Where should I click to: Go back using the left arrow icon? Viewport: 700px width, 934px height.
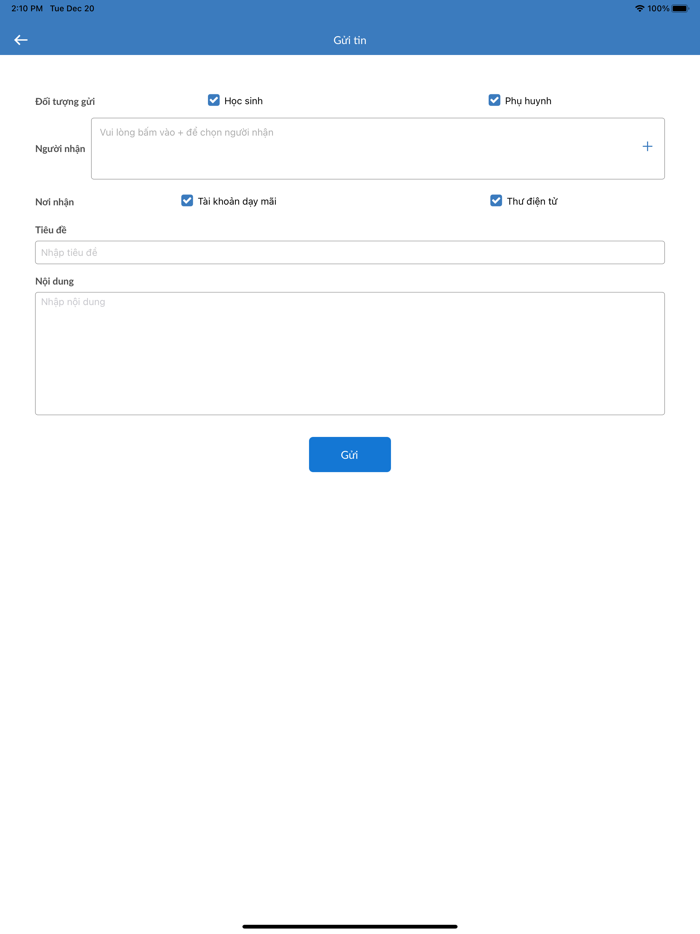coord(21,40)
